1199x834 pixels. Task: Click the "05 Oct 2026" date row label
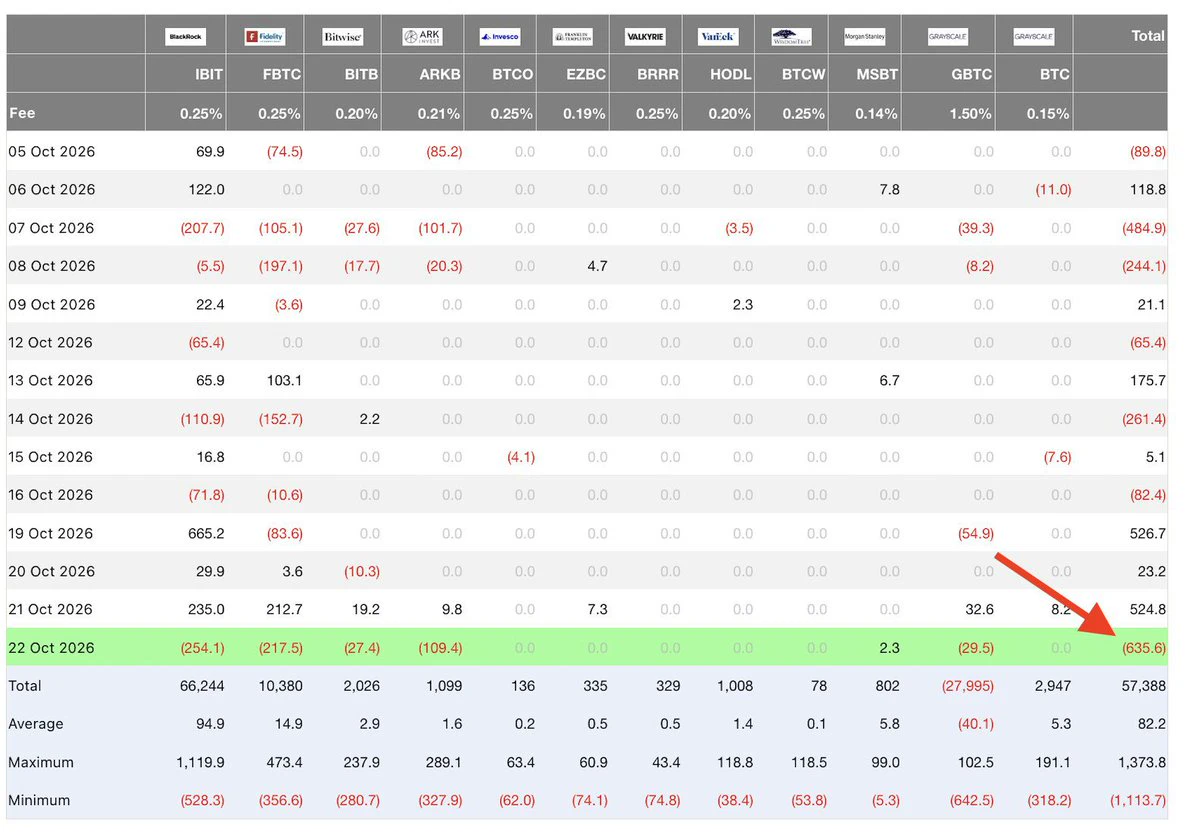[52, 151]
